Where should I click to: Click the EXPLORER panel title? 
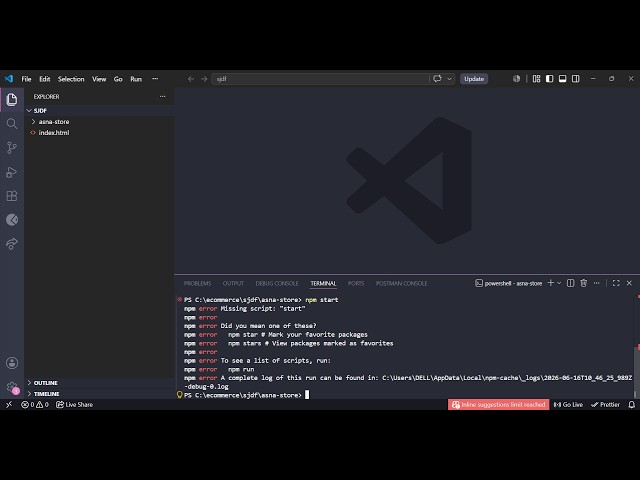click(46, 97)
